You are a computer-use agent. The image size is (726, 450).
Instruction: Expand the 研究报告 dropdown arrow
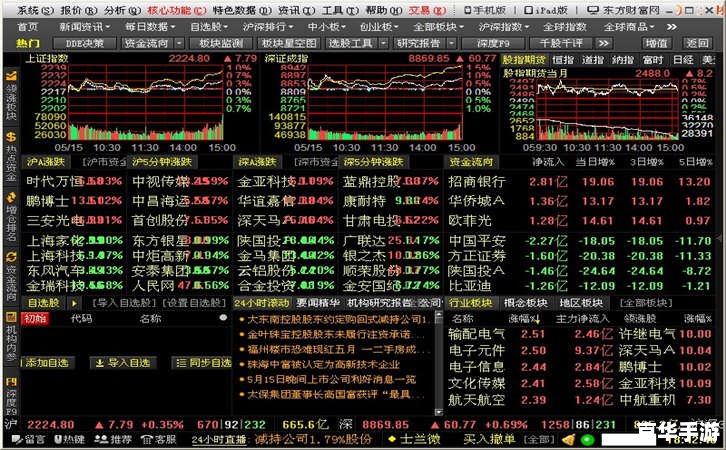[x=451, y=44]
